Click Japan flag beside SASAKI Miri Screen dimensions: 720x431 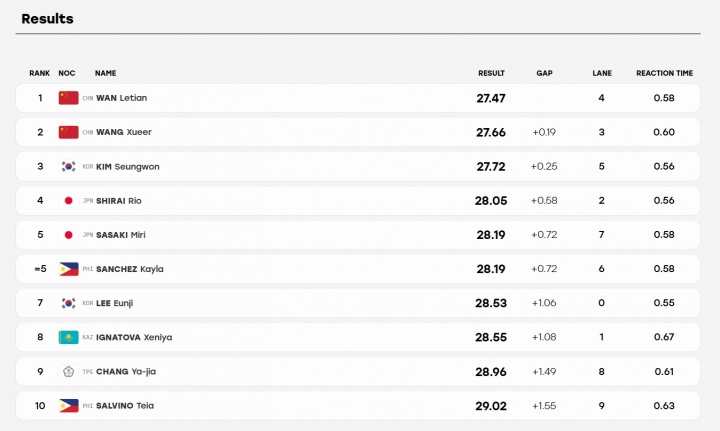click(68, 235)
